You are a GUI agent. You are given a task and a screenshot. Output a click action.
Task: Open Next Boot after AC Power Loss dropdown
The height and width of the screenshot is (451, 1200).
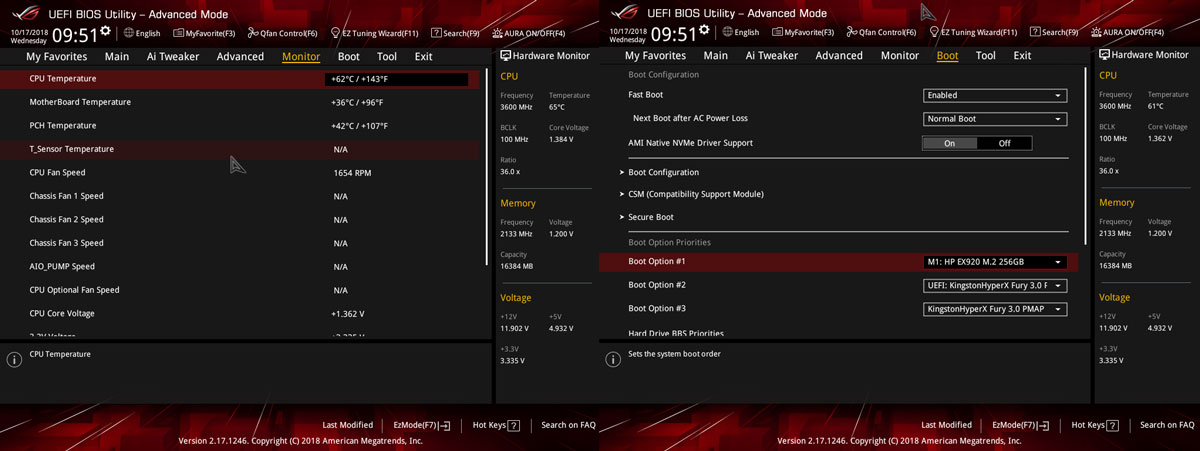point(995,119)
